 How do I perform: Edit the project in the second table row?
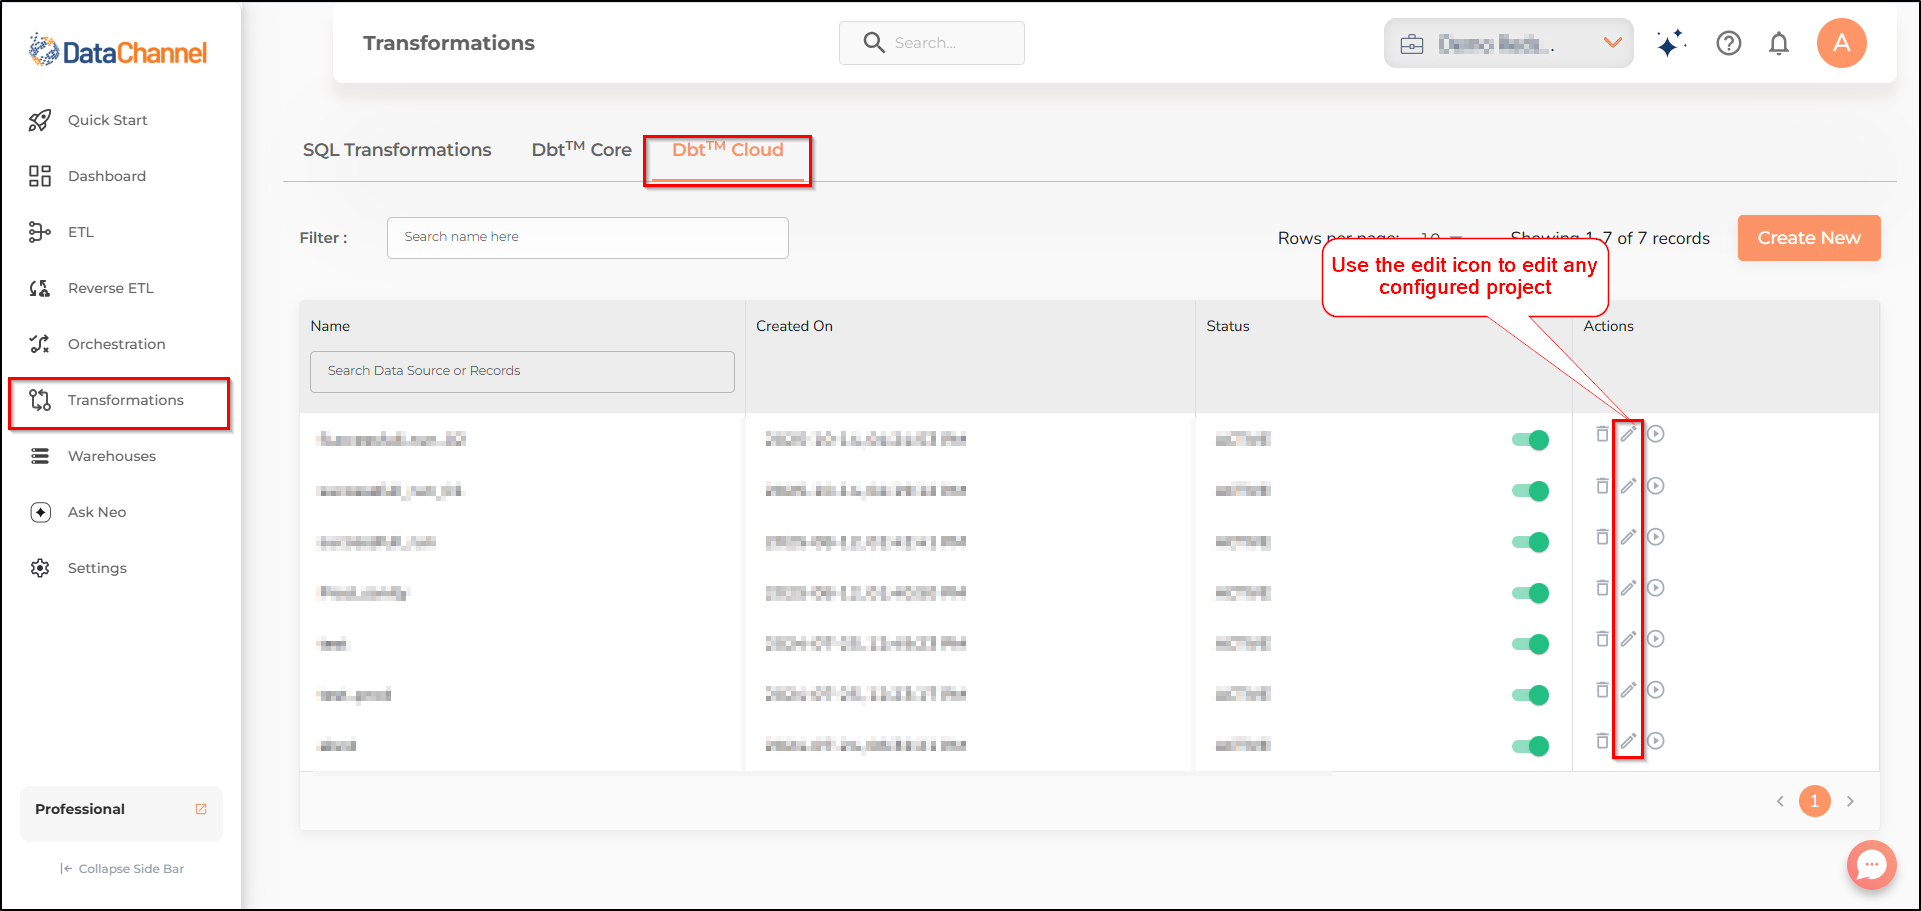(x=1628, y=486)
